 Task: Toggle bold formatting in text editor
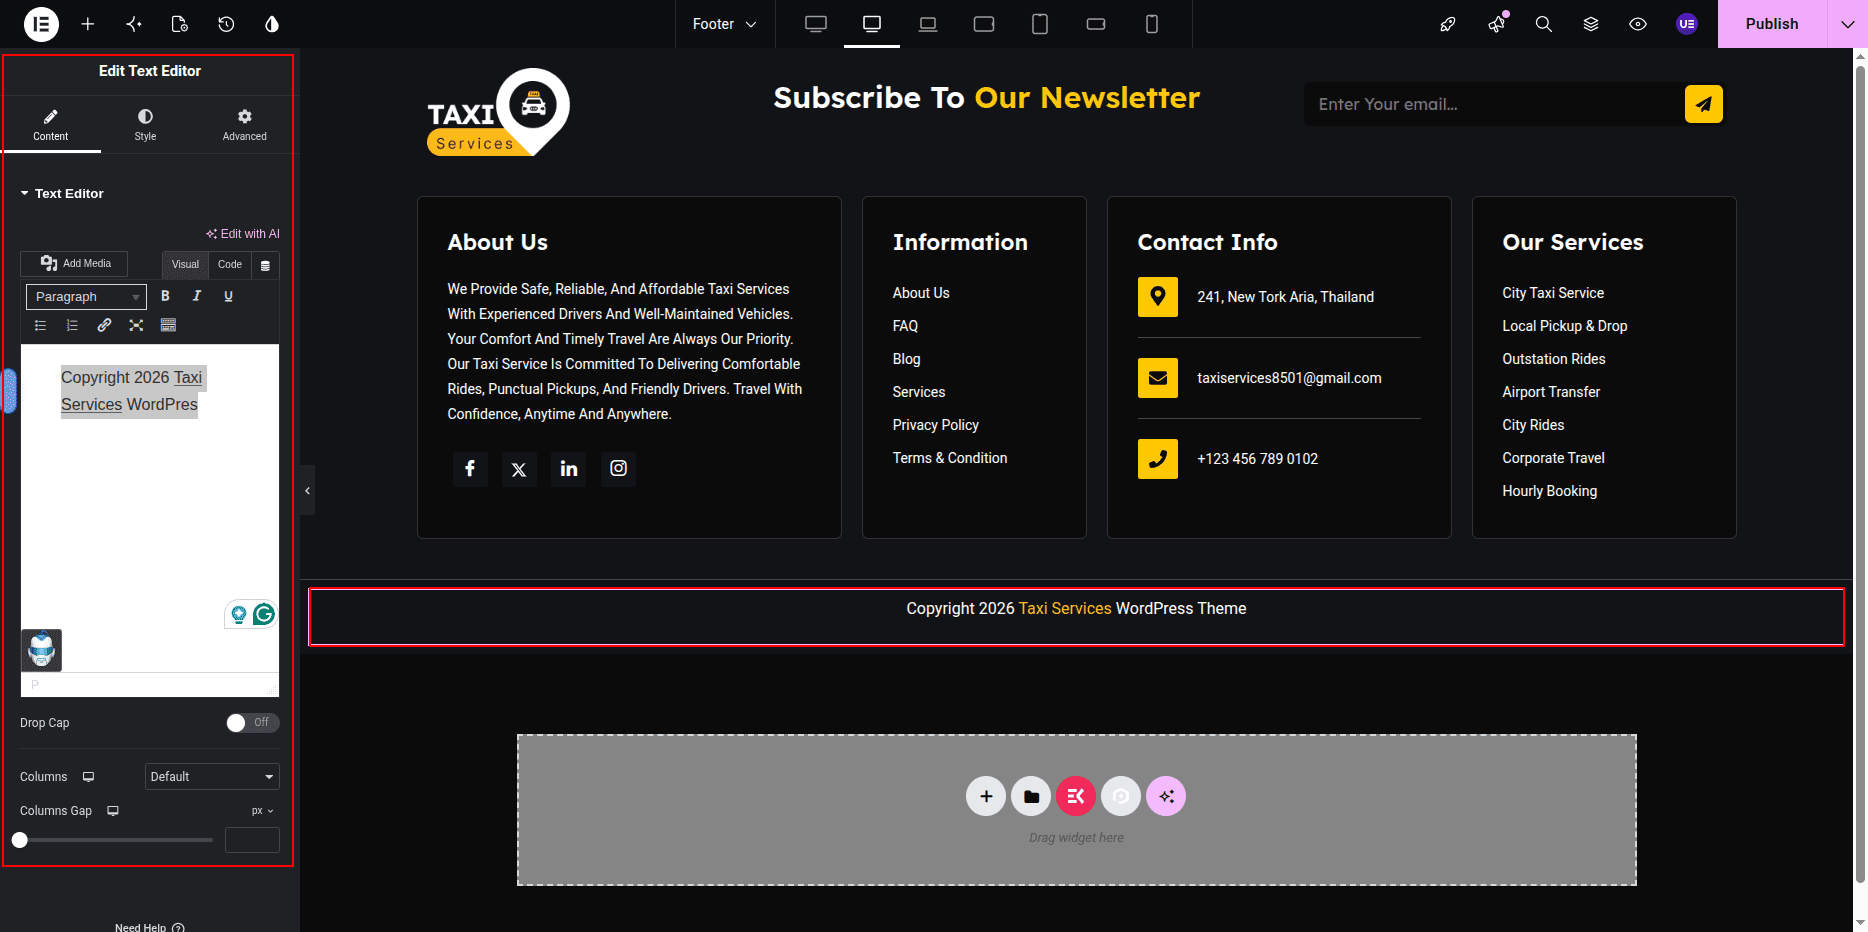click(x=165, y=296)
